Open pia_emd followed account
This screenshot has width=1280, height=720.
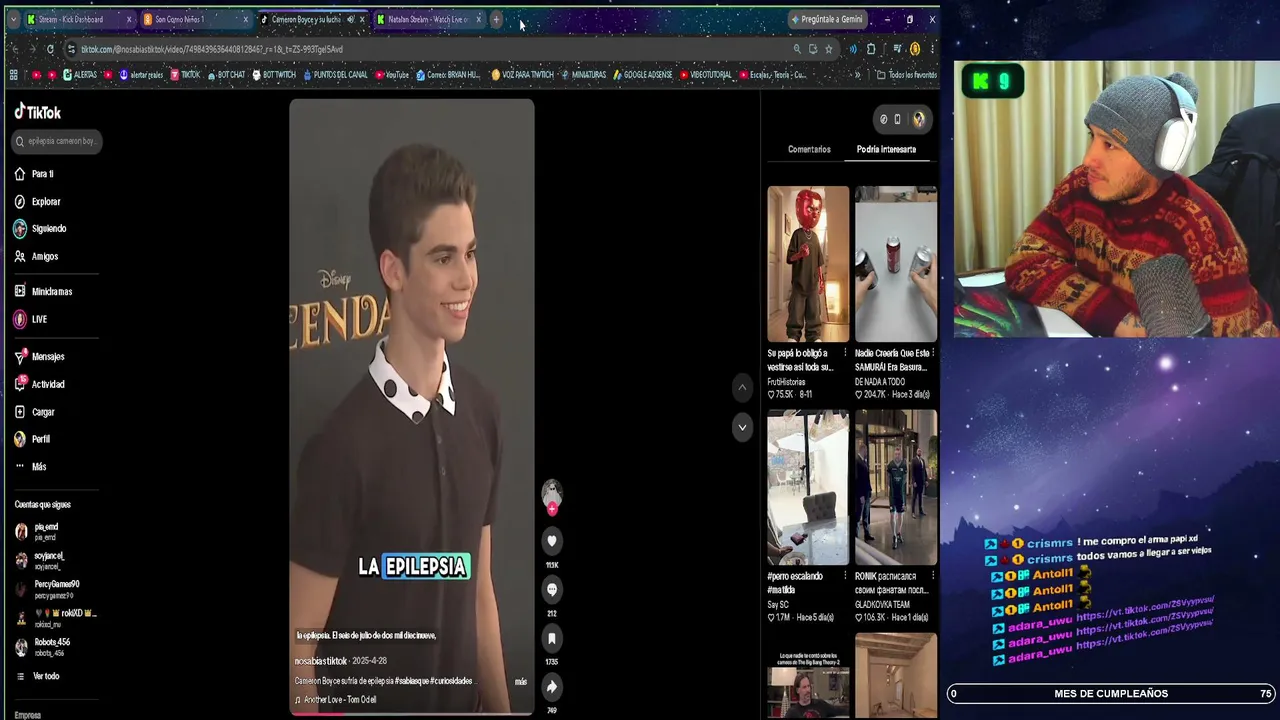pos(38,532)
